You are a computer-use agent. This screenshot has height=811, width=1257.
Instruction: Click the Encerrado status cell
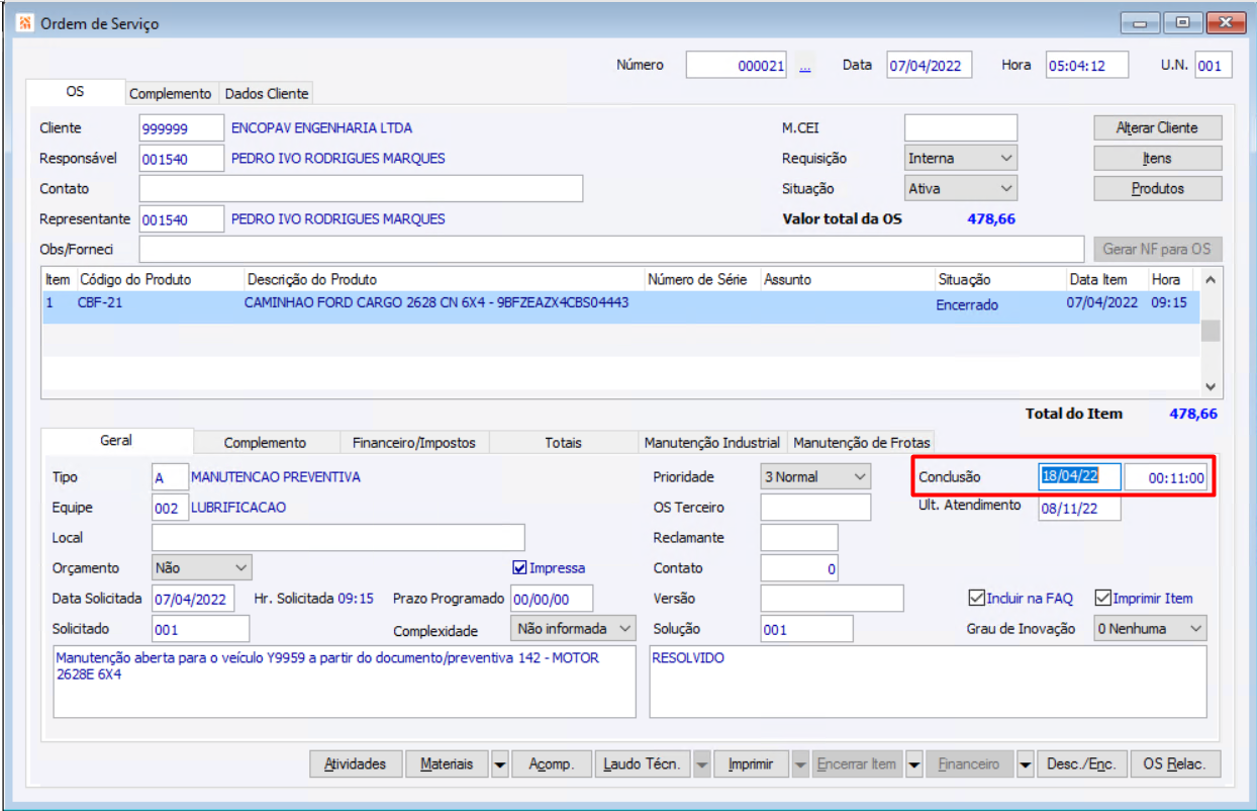pyautogui.click(x=967, y=305)
